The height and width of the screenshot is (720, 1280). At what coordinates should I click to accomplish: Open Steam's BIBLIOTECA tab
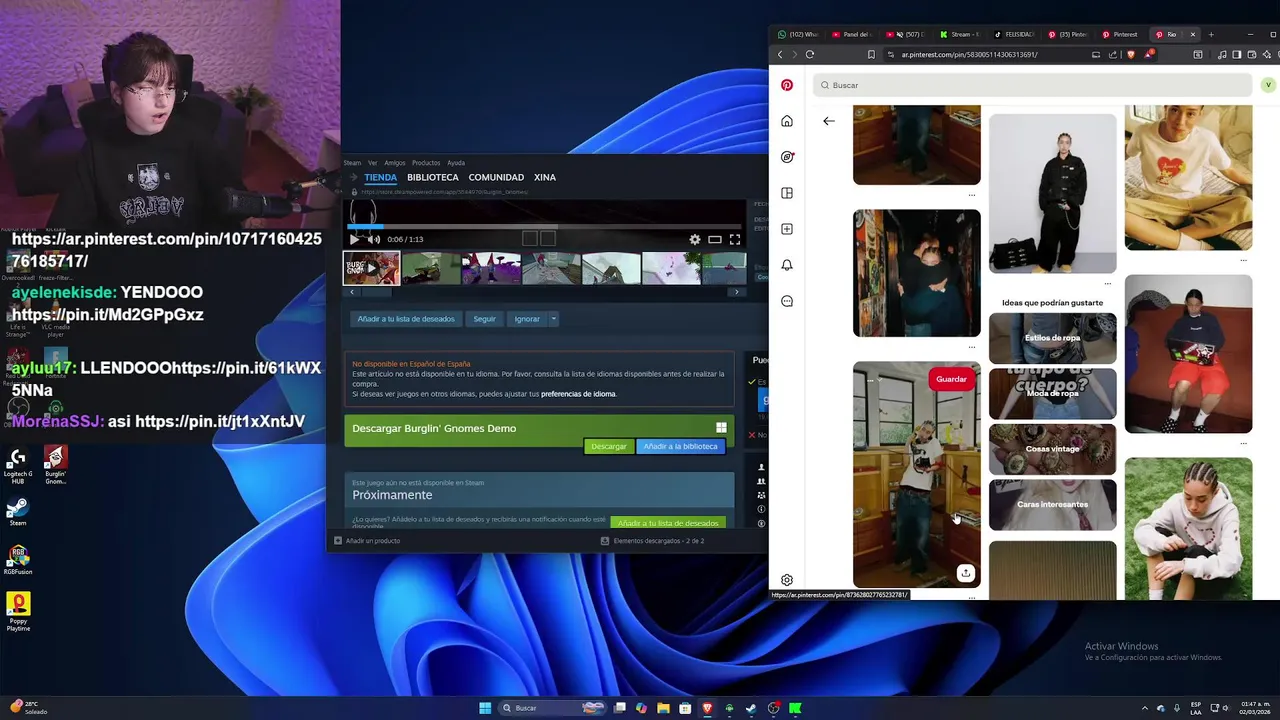[433, 177]
